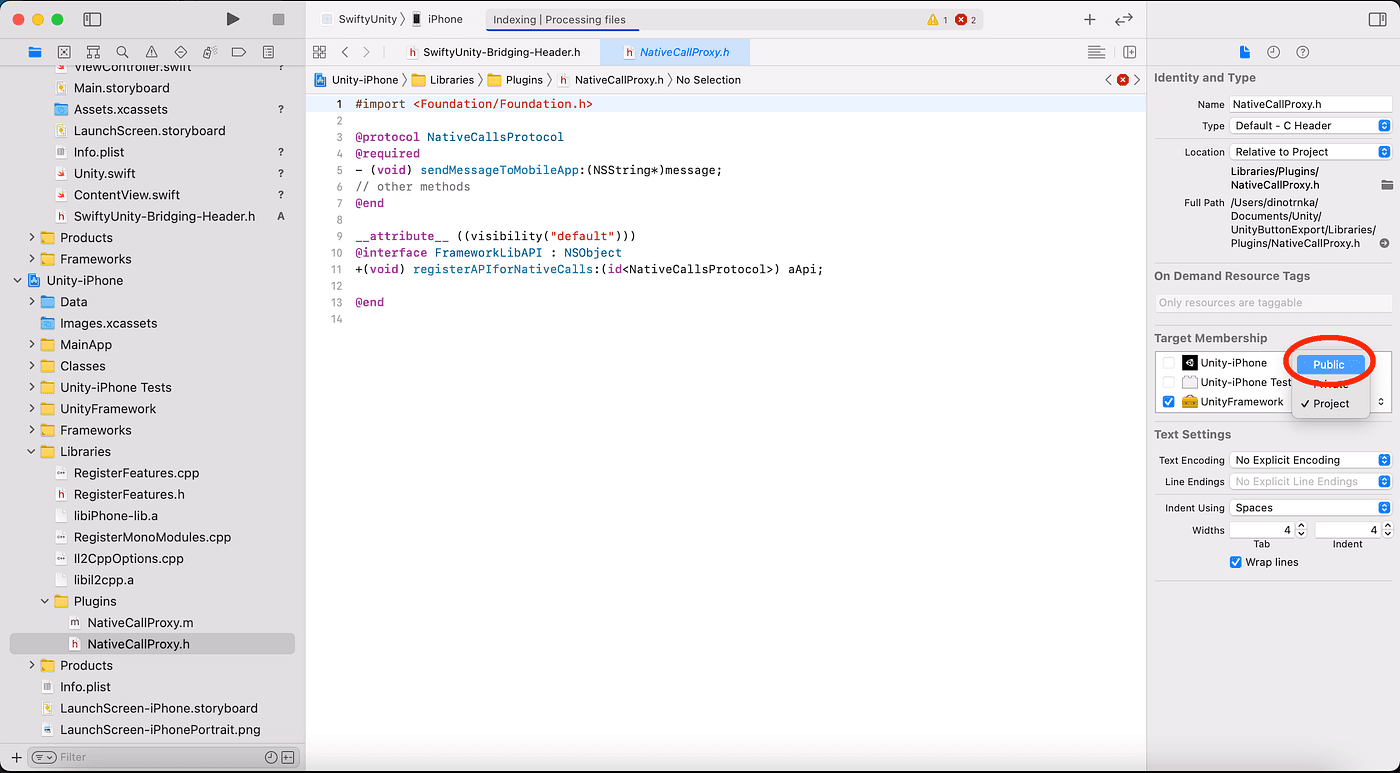Switch to the SwiftyUnity-Bridging-Header.h tab
Screen dimensions: 1400x773
pyautogui.click(x=493, y=52)
